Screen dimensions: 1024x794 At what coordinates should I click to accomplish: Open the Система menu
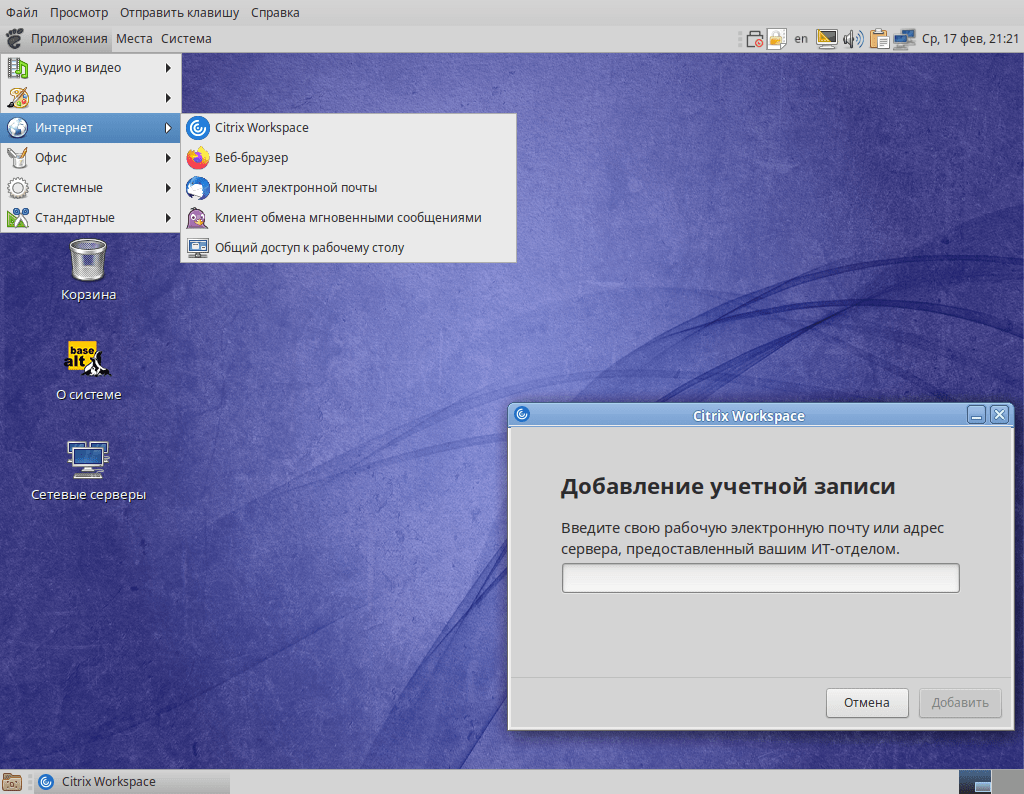pyautogui.click(x=185, y=38)
